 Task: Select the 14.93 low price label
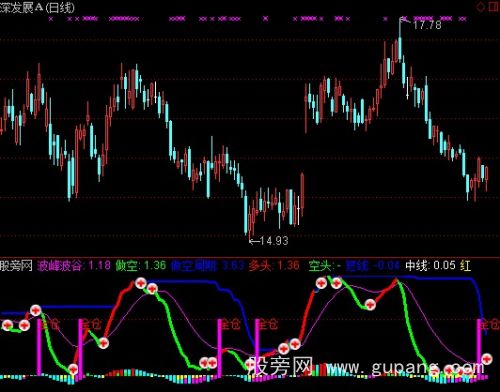pos(274,240)
